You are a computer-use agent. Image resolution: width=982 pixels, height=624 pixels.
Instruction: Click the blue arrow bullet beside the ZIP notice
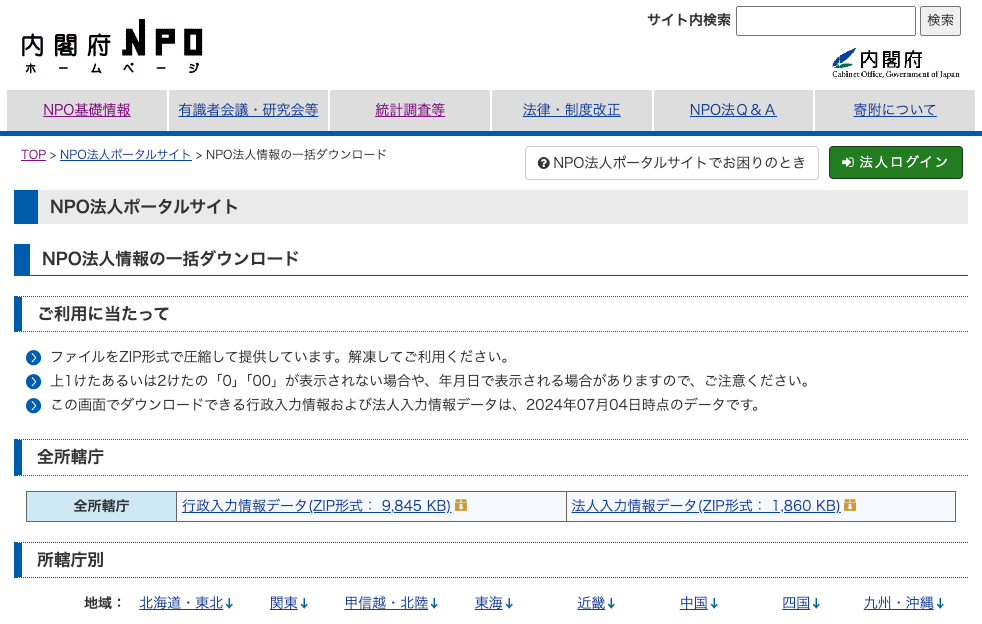point(35,356)
